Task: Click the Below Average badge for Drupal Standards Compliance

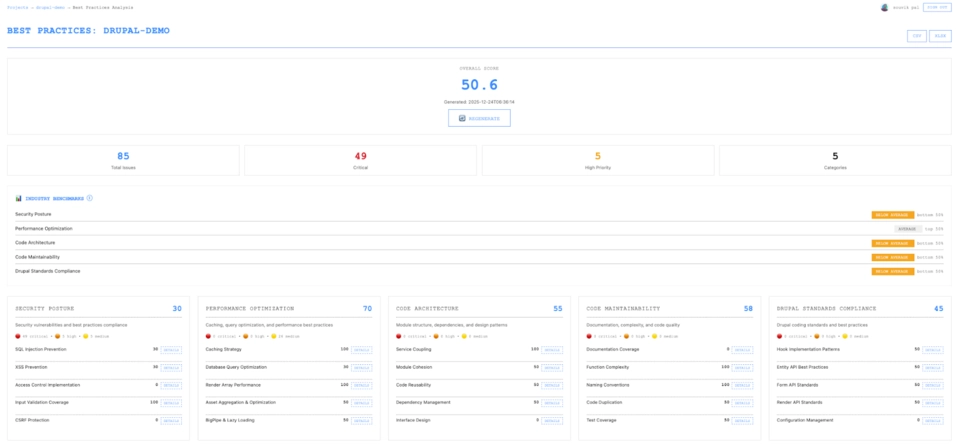Action: click(x=893, y=271)
